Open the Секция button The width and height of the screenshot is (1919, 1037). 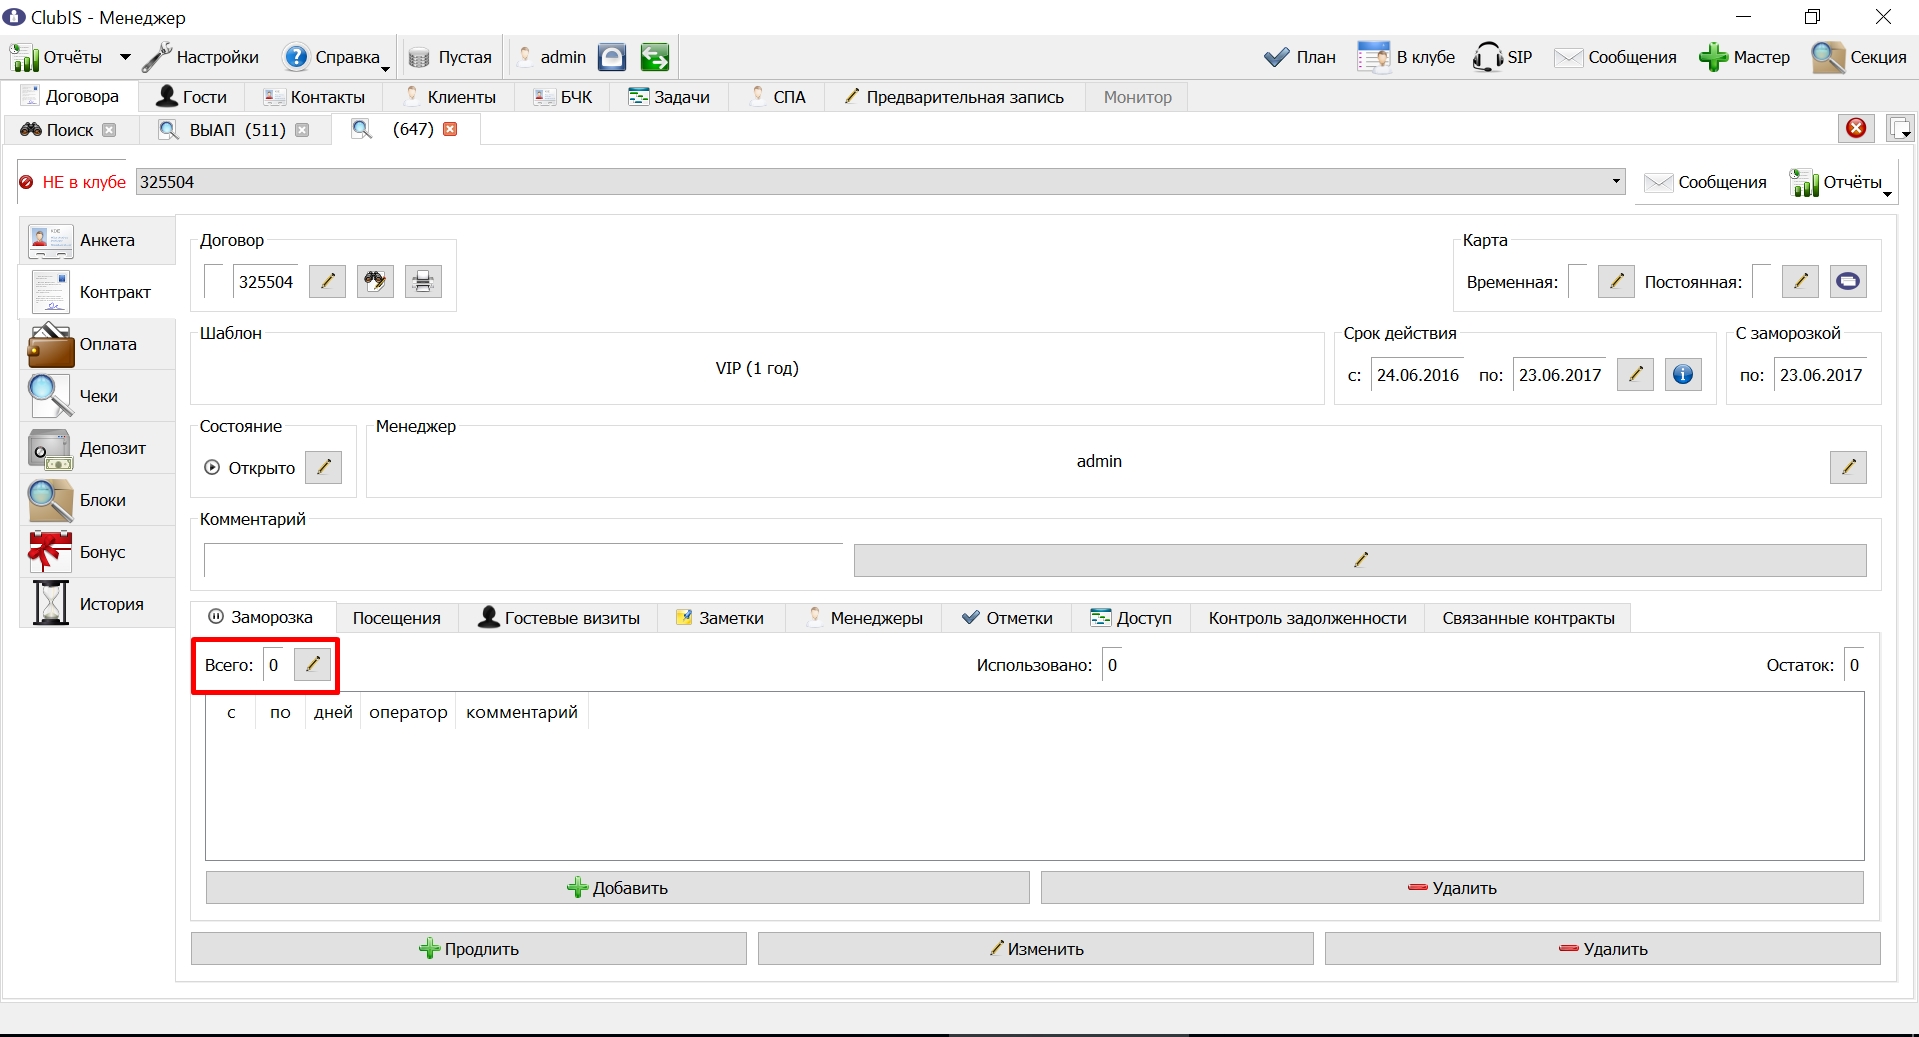[x=1860, y=57]
